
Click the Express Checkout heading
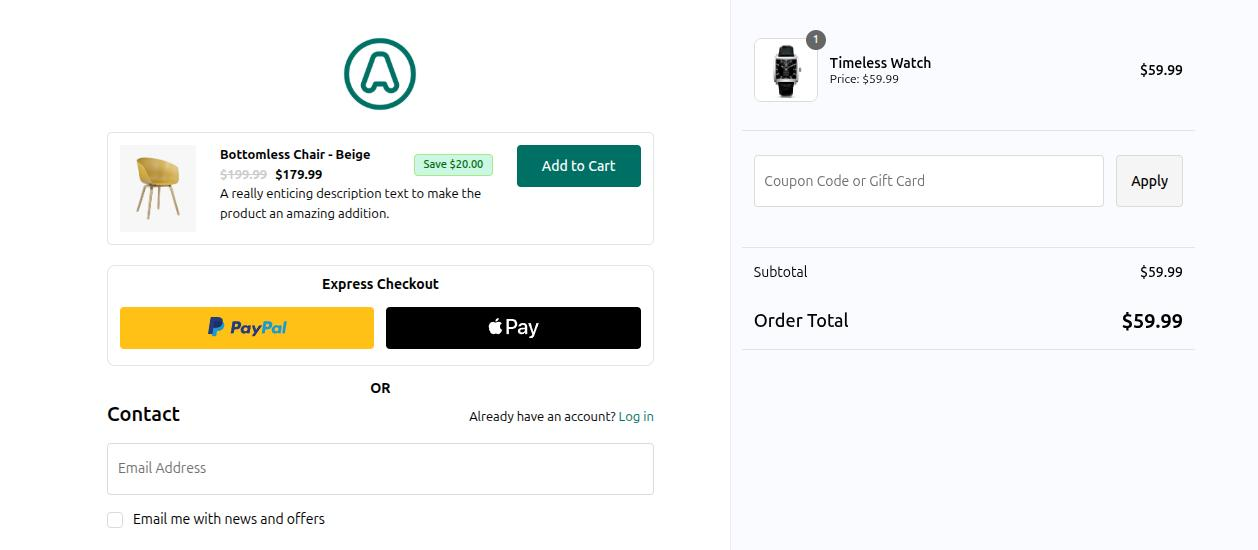[x=380, y=284]
